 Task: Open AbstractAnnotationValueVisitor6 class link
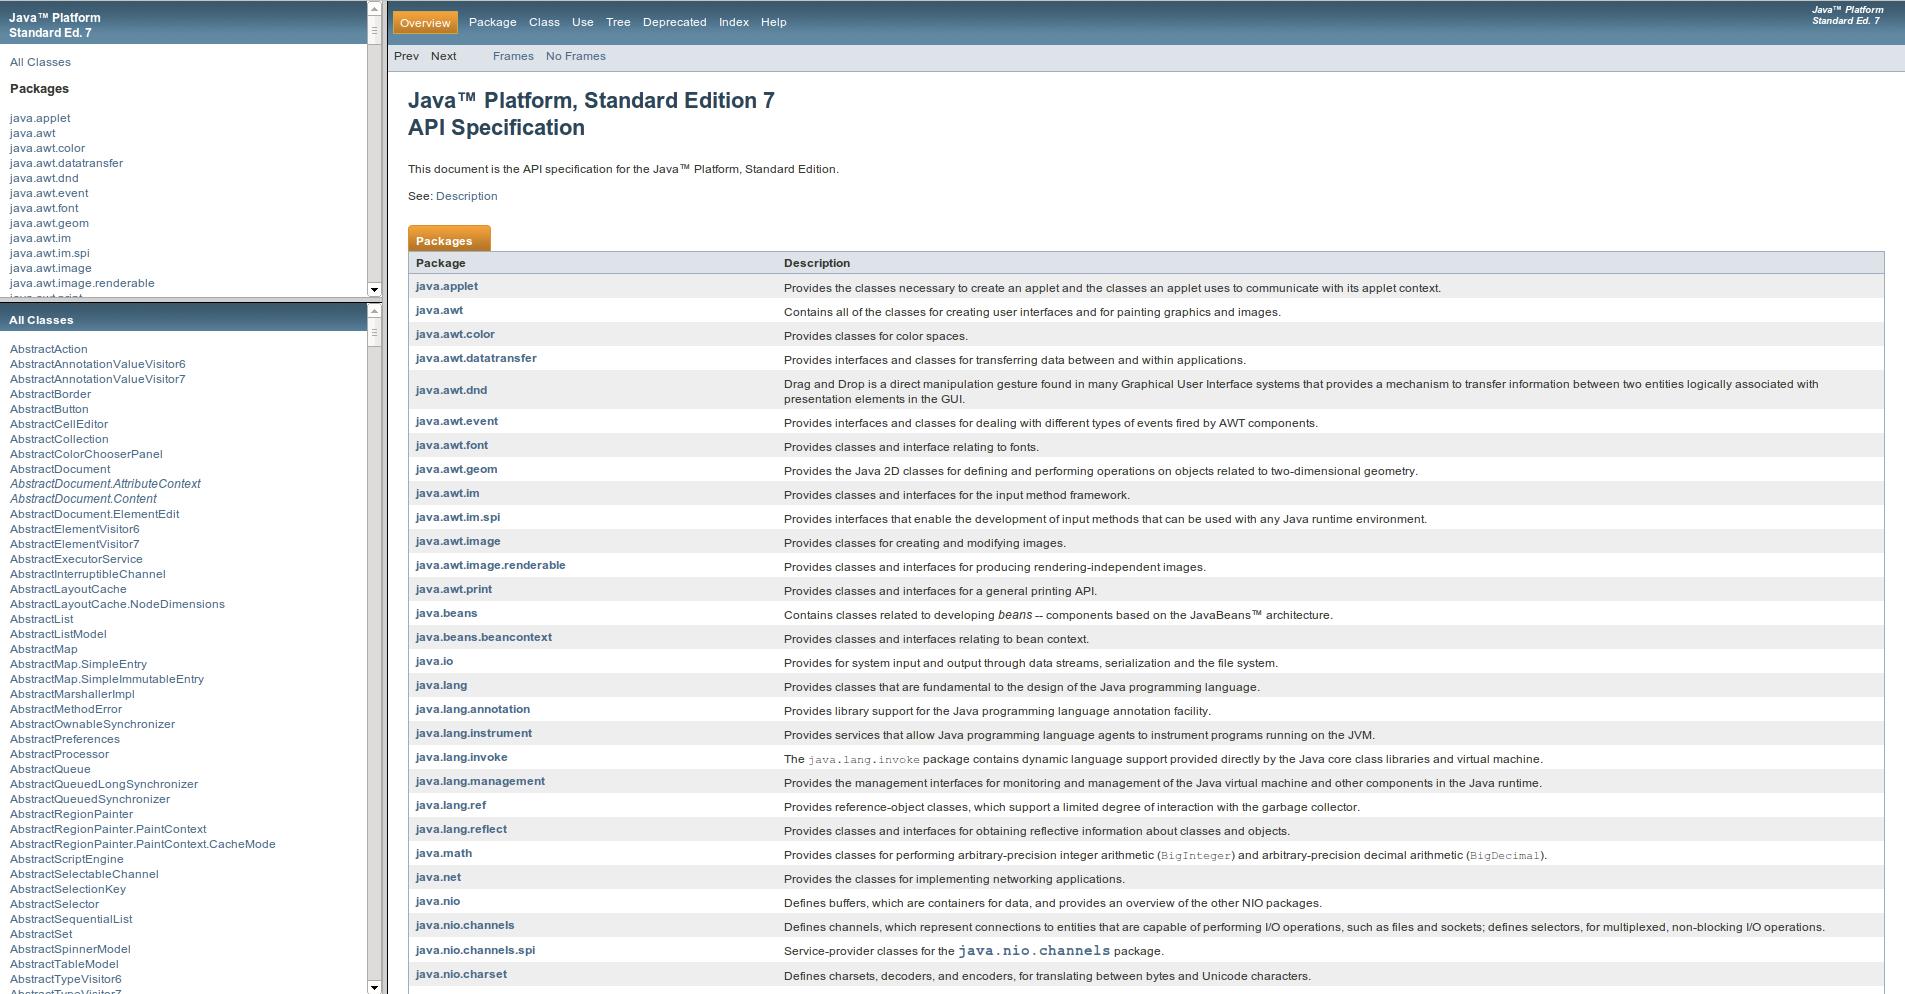point(98,364)
